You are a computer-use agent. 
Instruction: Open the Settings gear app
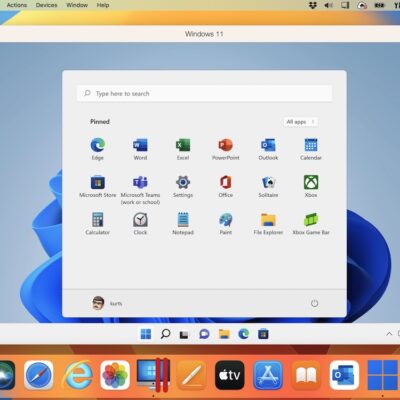tap(183, 186)
